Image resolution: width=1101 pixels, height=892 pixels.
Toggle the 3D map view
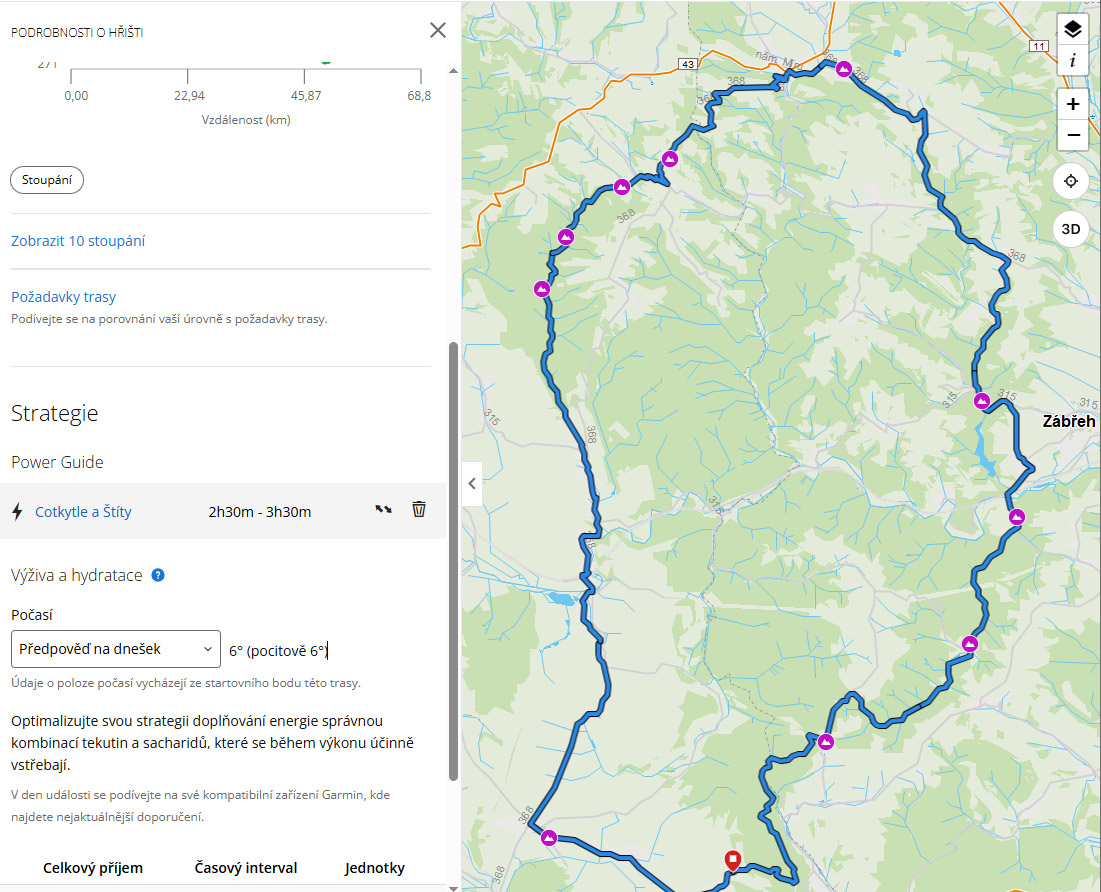(1071, 229)
